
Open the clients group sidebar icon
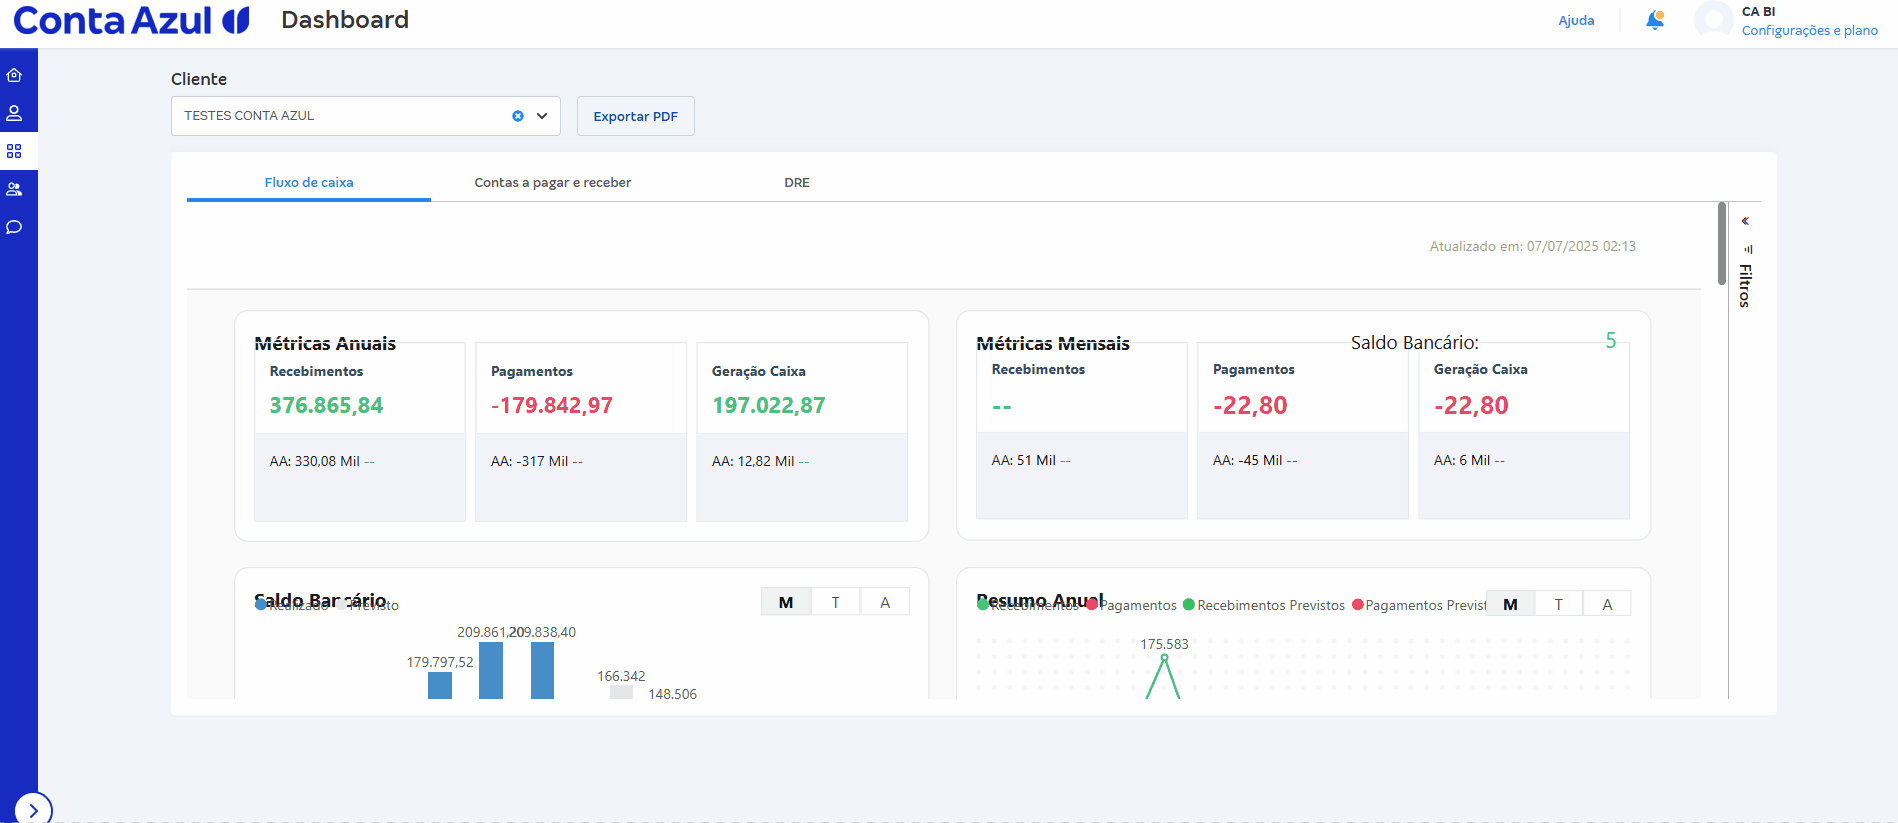(14, 189)
